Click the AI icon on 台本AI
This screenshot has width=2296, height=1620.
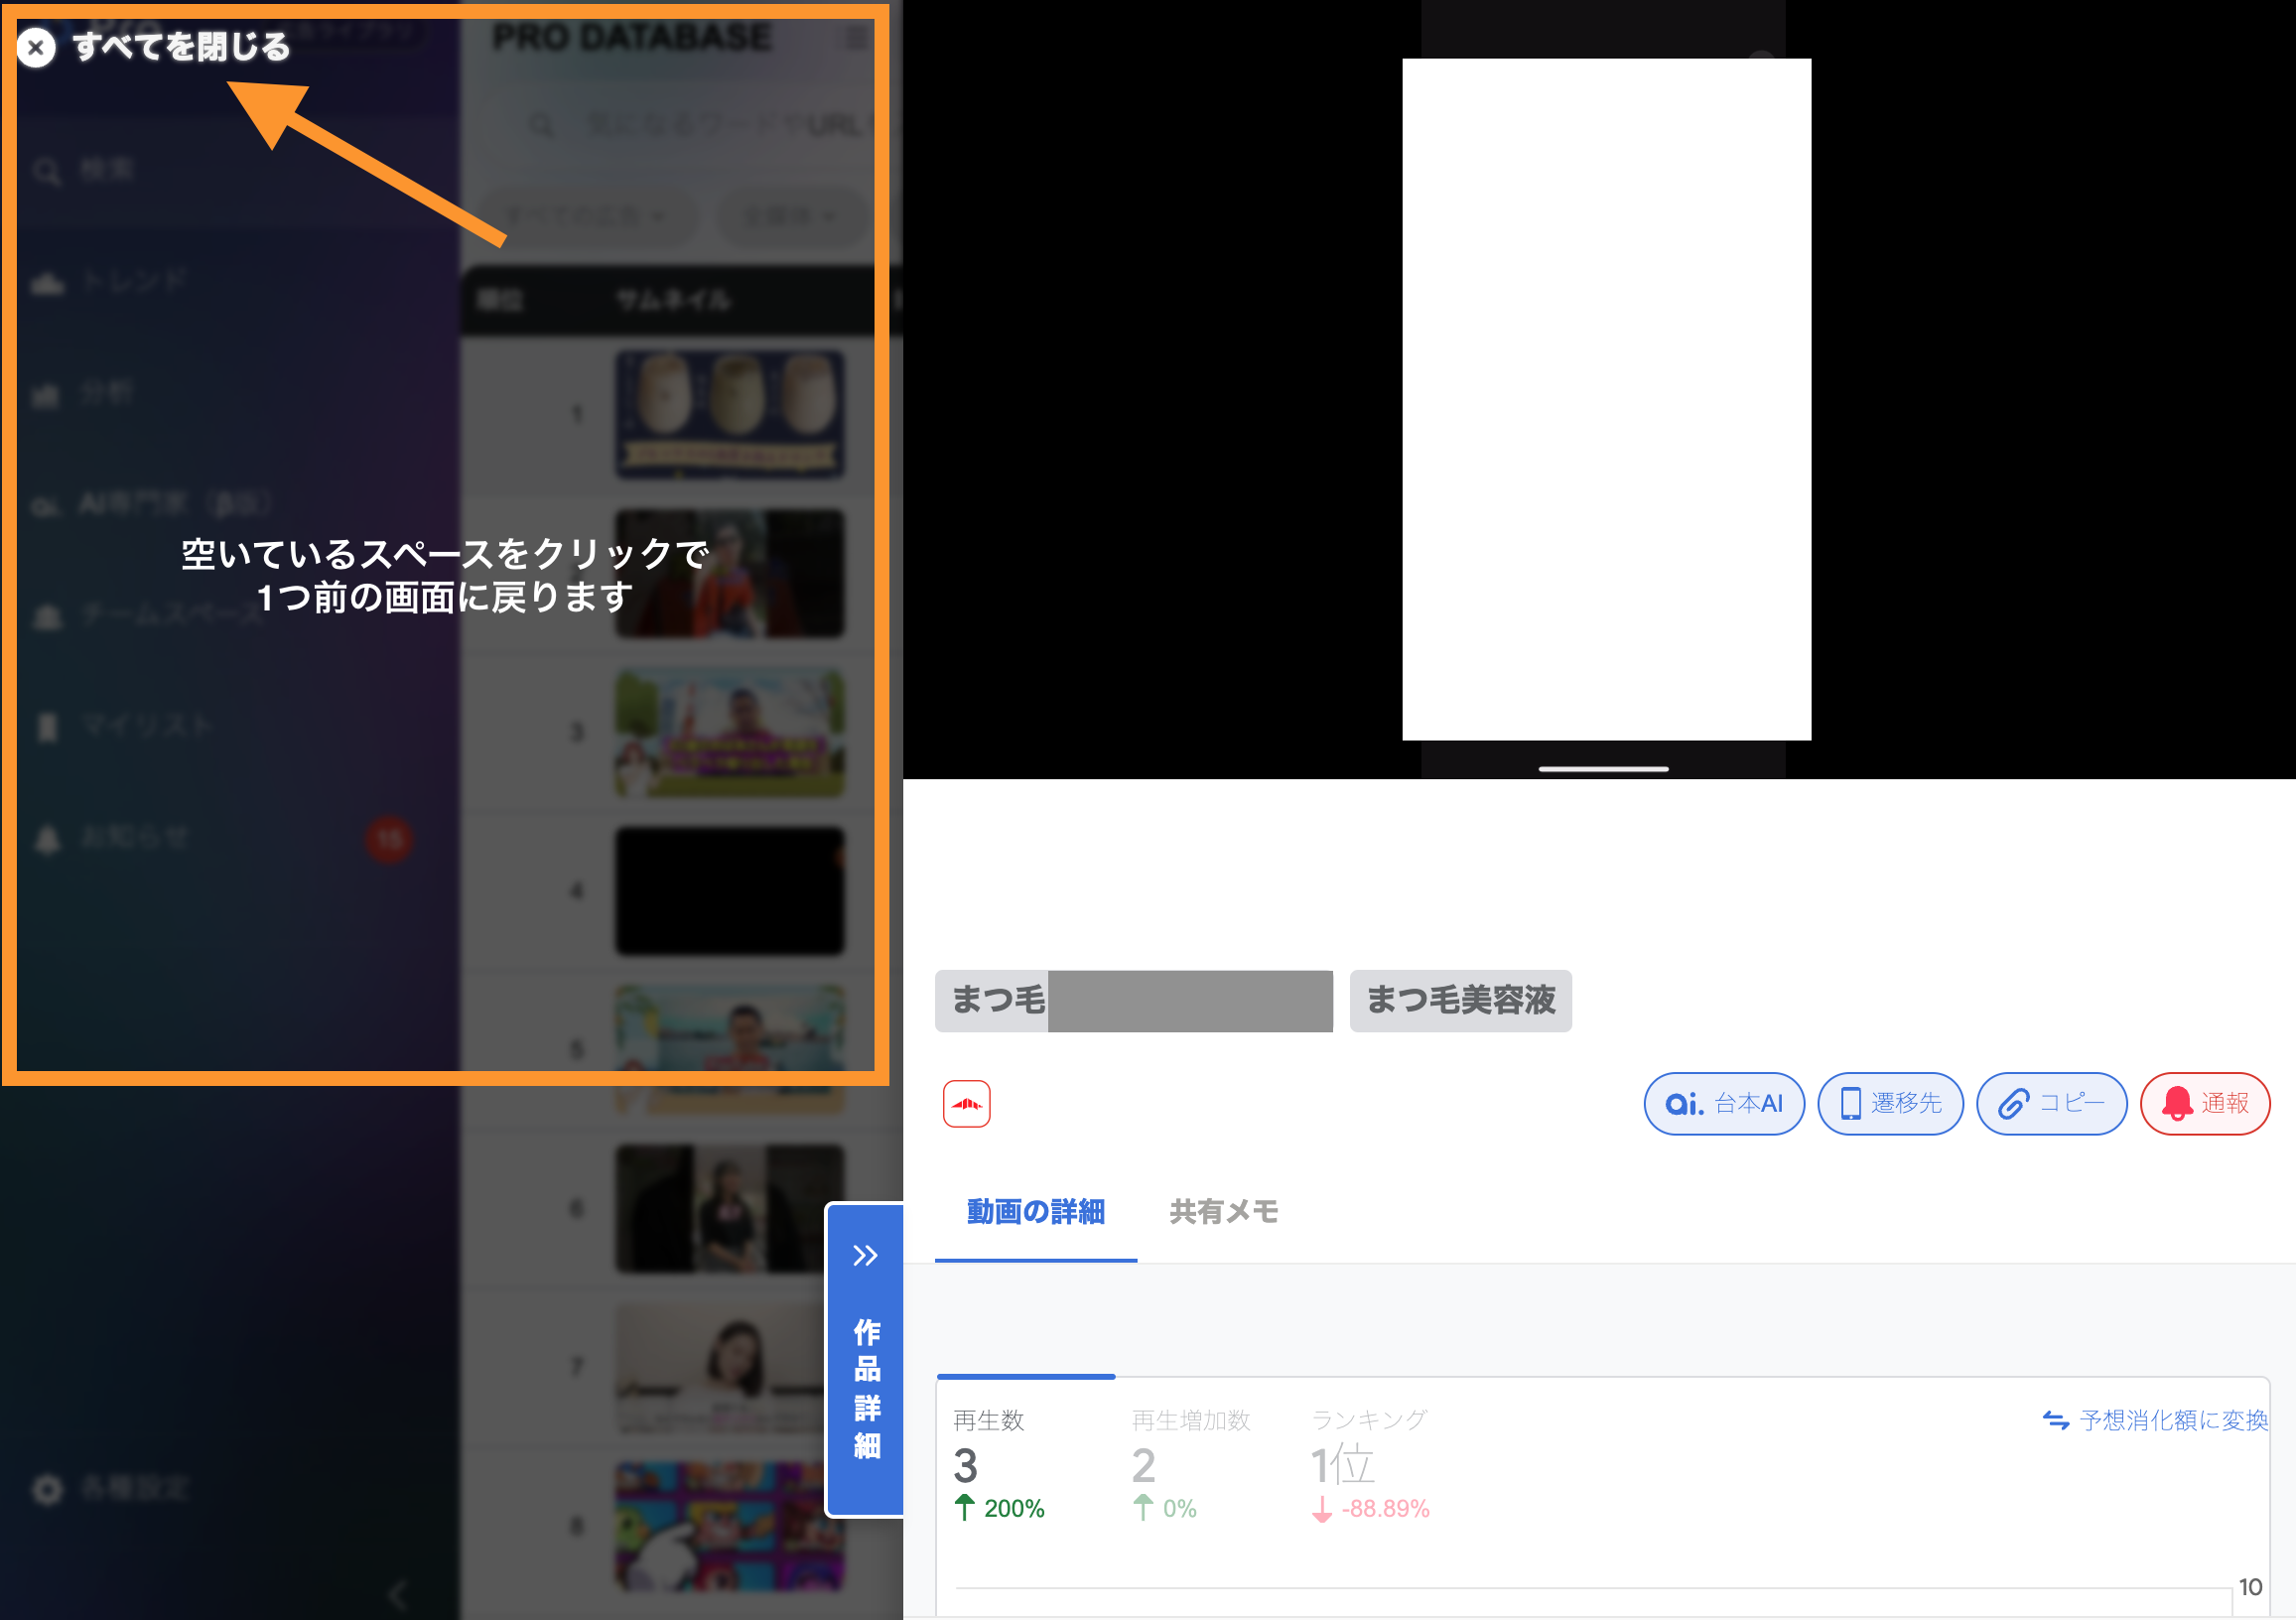point(1684,1104)
